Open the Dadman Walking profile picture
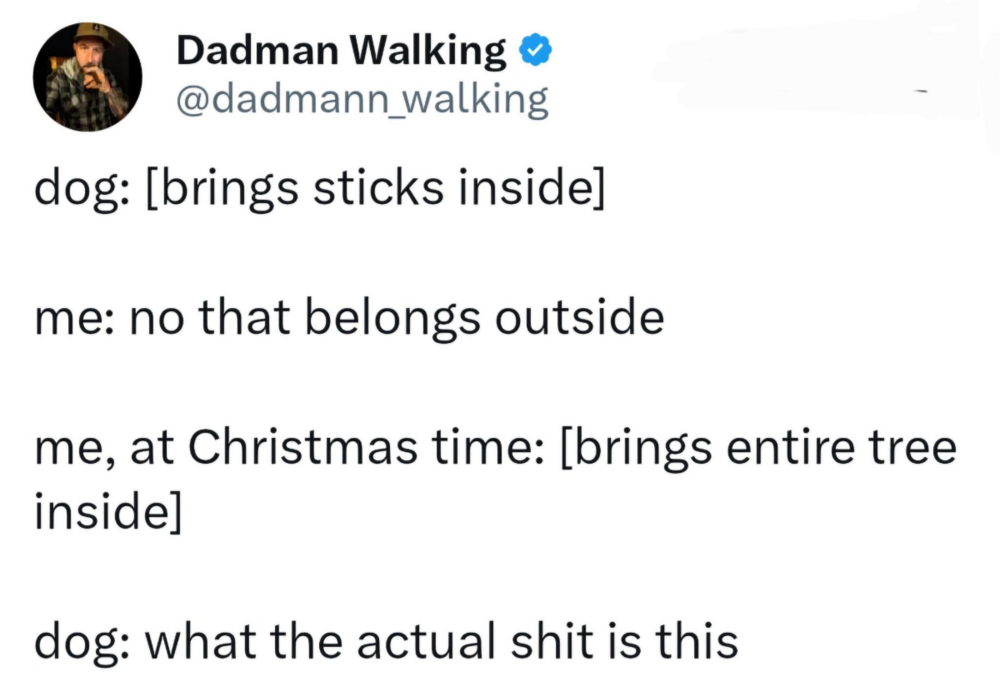Viewport: 1000px width, 691px height. click(88, 77)
